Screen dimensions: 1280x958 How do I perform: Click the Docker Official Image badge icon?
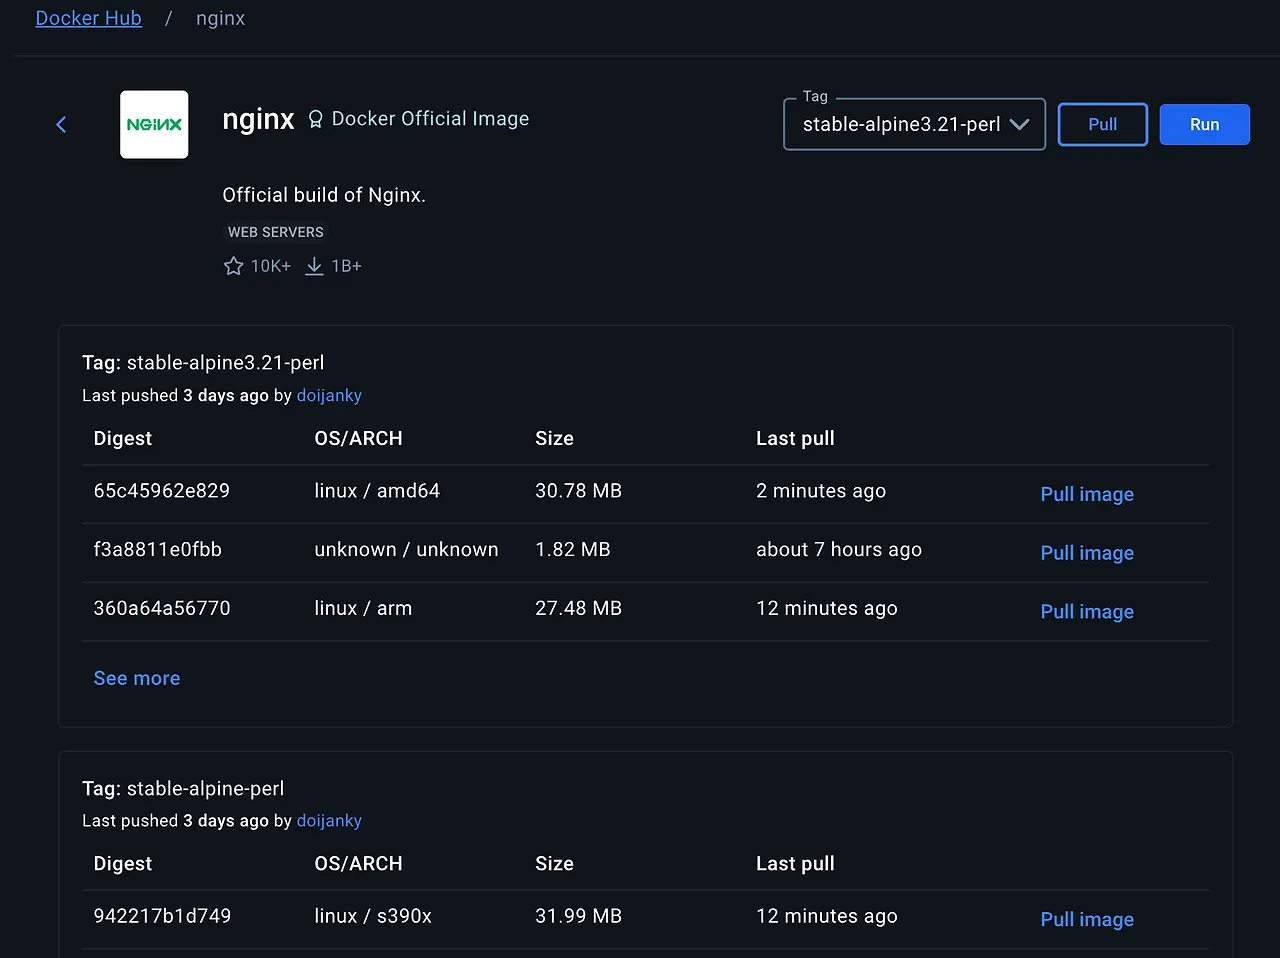[315, 119]
